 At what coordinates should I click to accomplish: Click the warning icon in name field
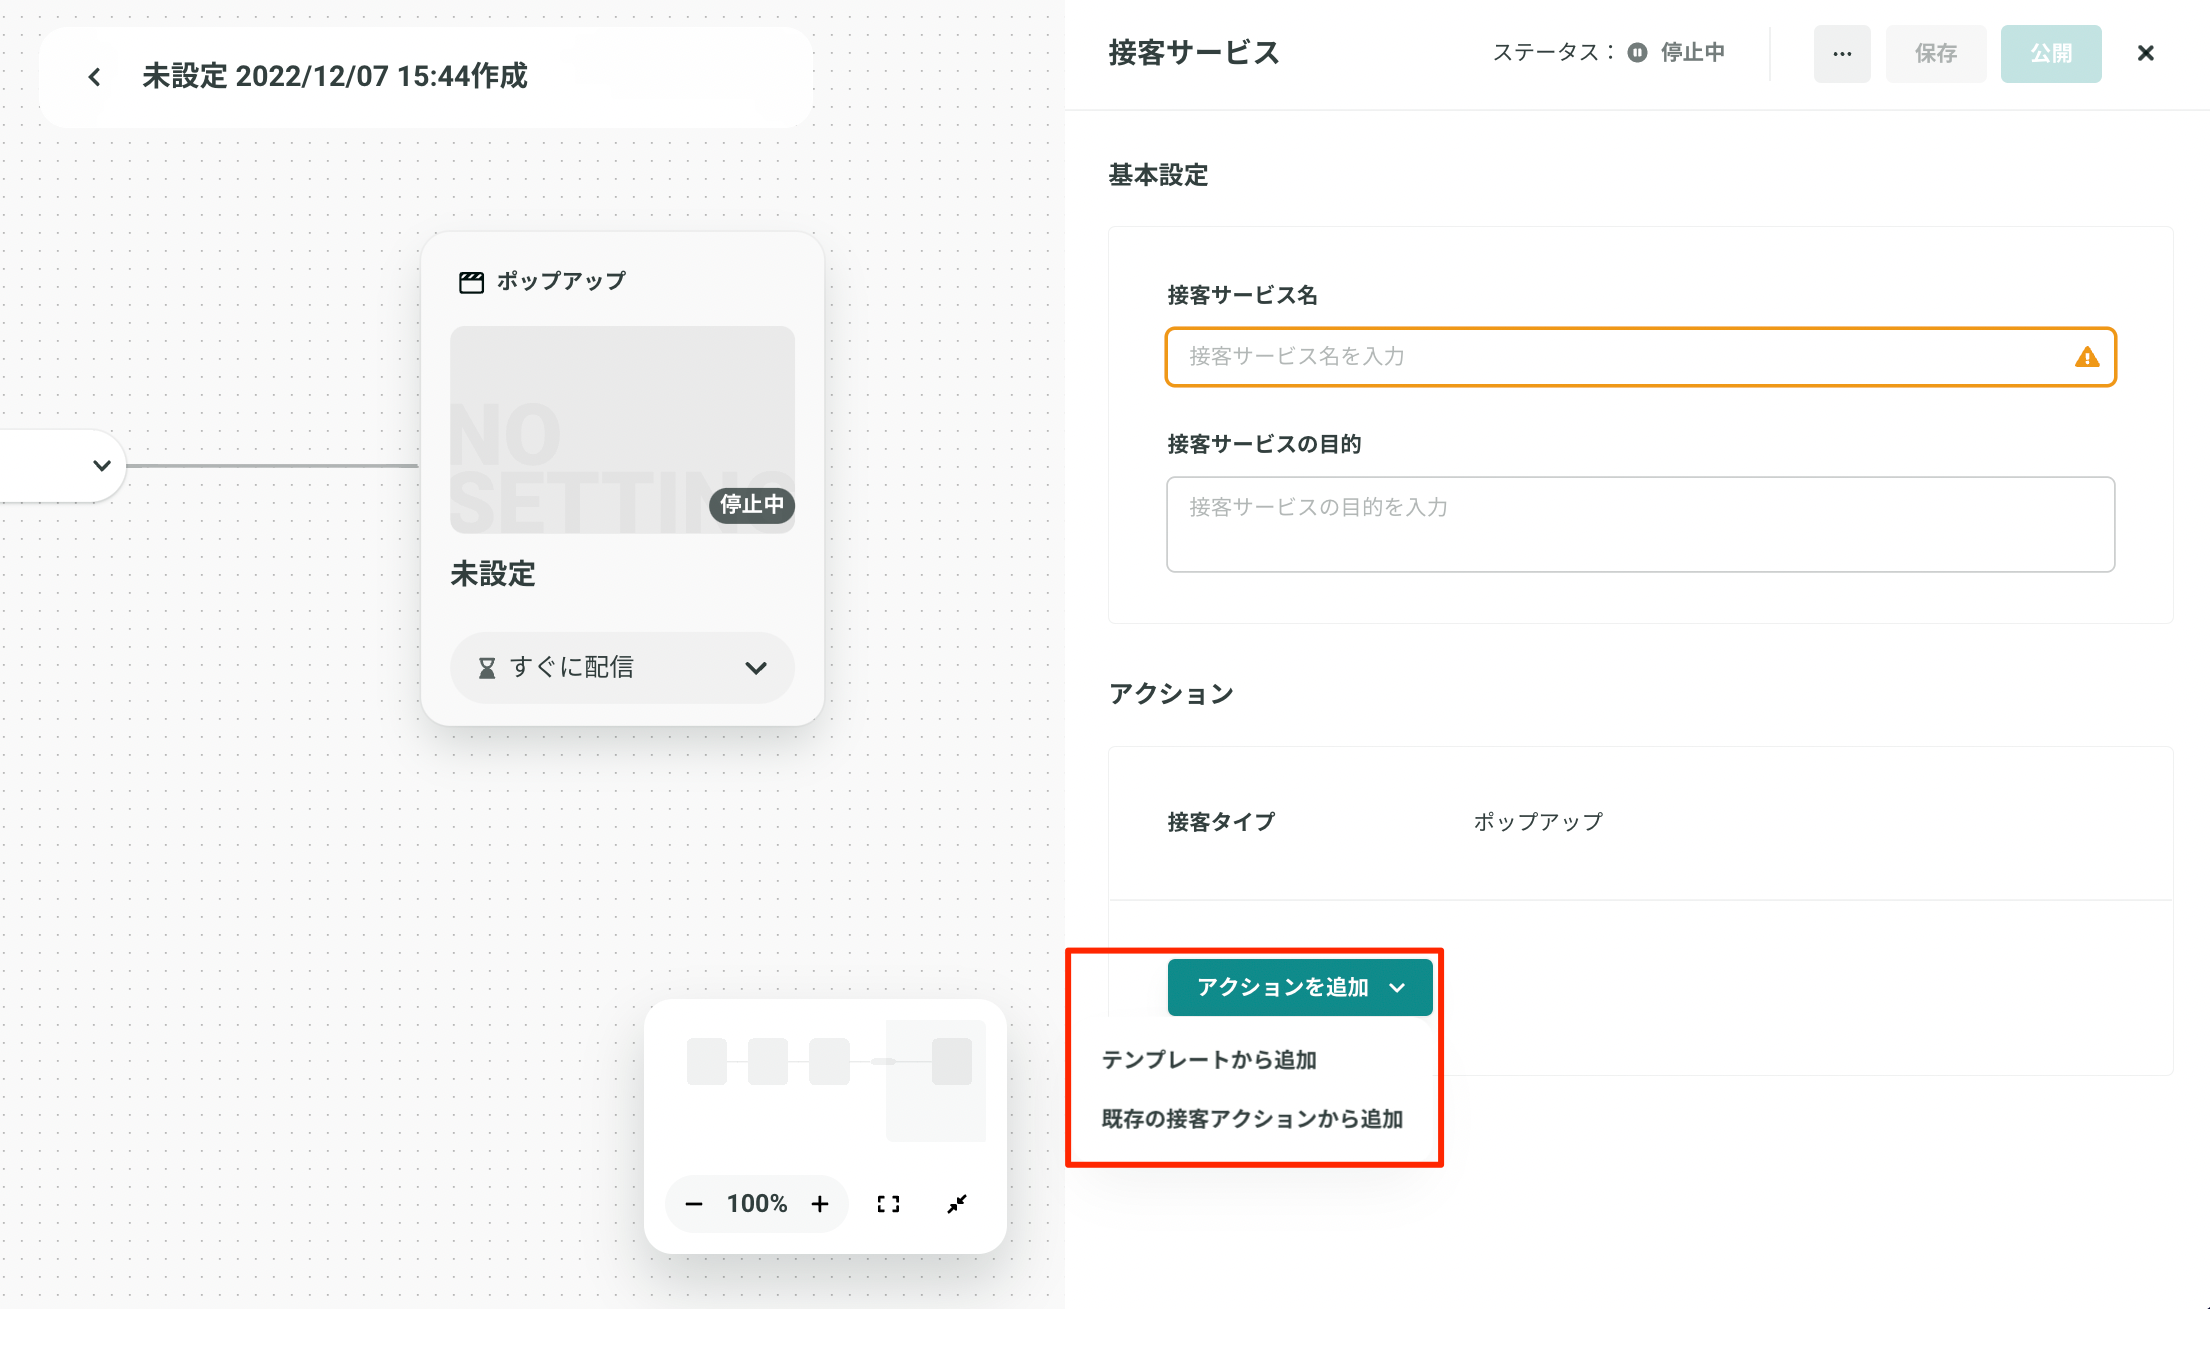coord(2087,357)
